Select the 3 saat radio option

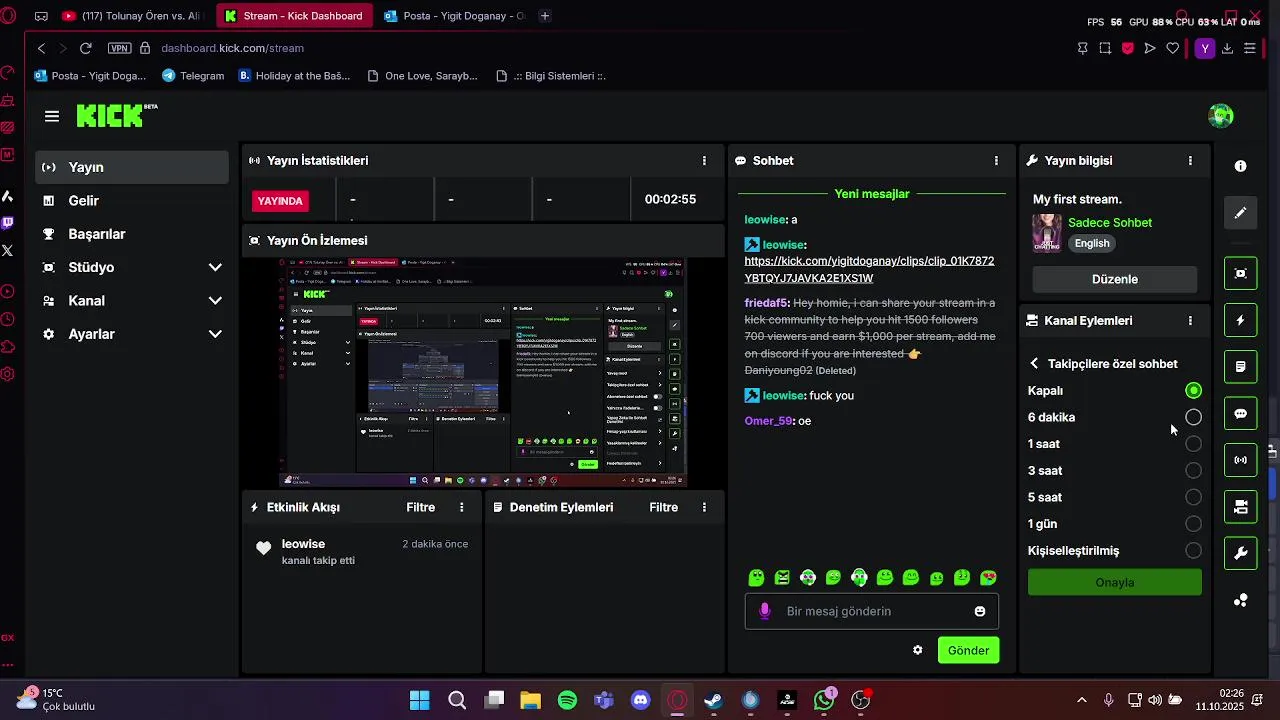pos(1193,470)
